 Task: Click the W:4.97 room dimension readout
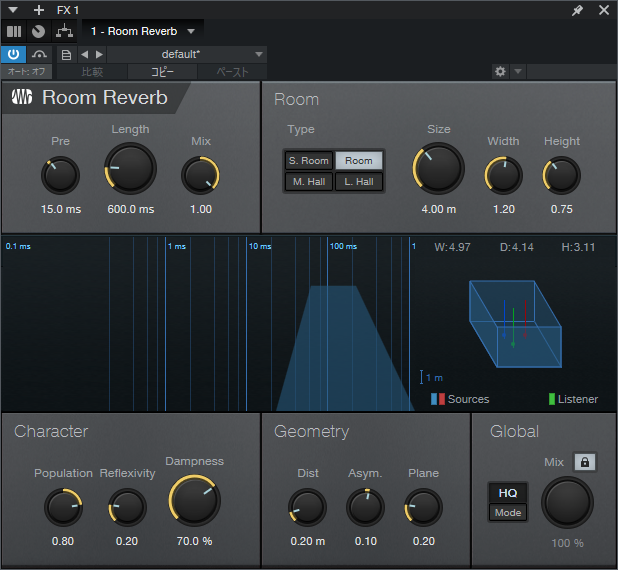[452, 247]
